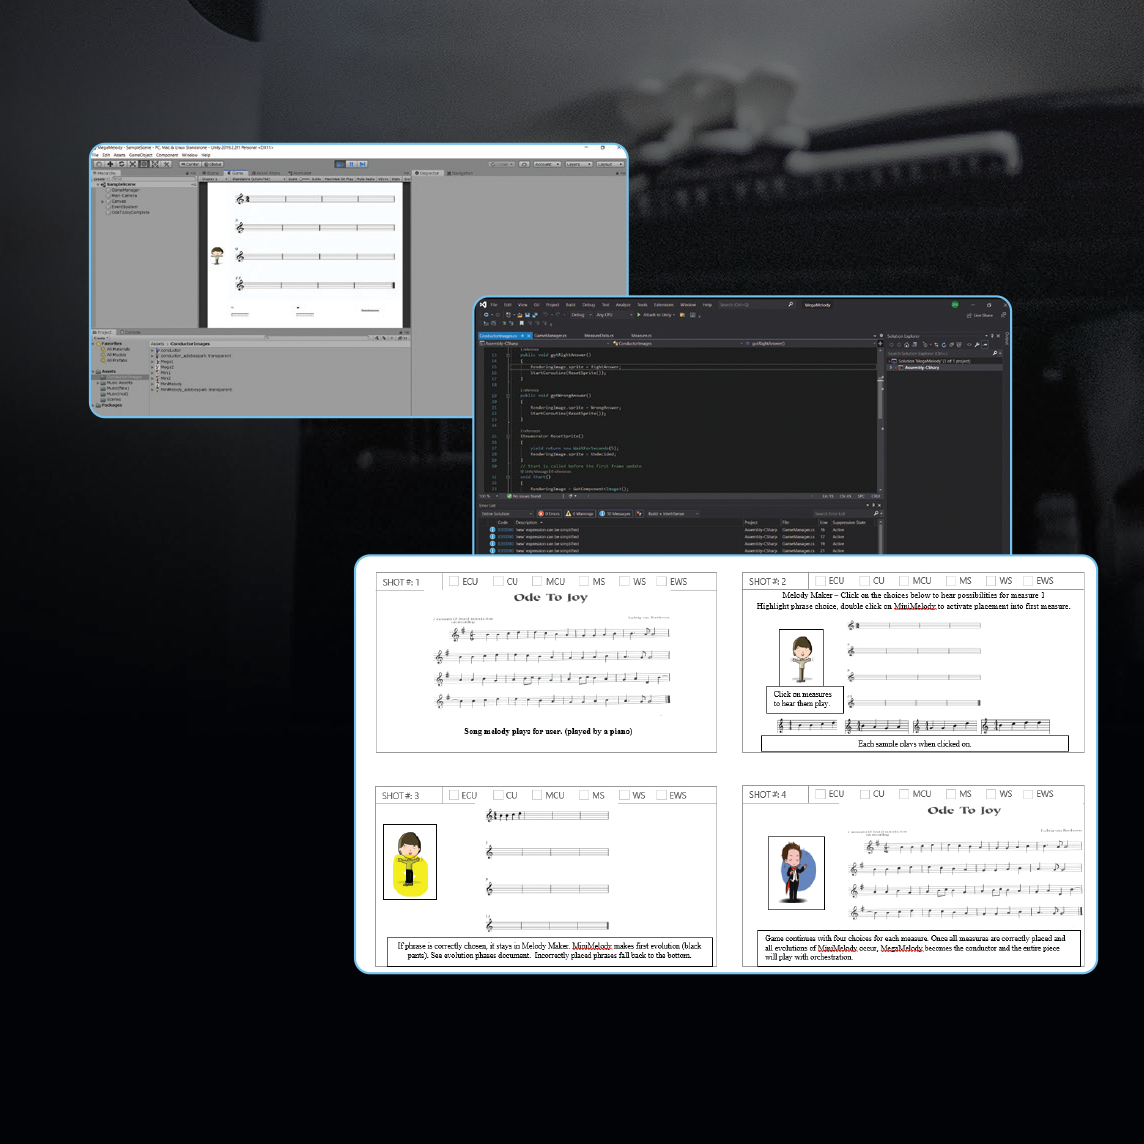Open the Layout dropdown in Unity
1144x1144 pixels.
(609, 164)
